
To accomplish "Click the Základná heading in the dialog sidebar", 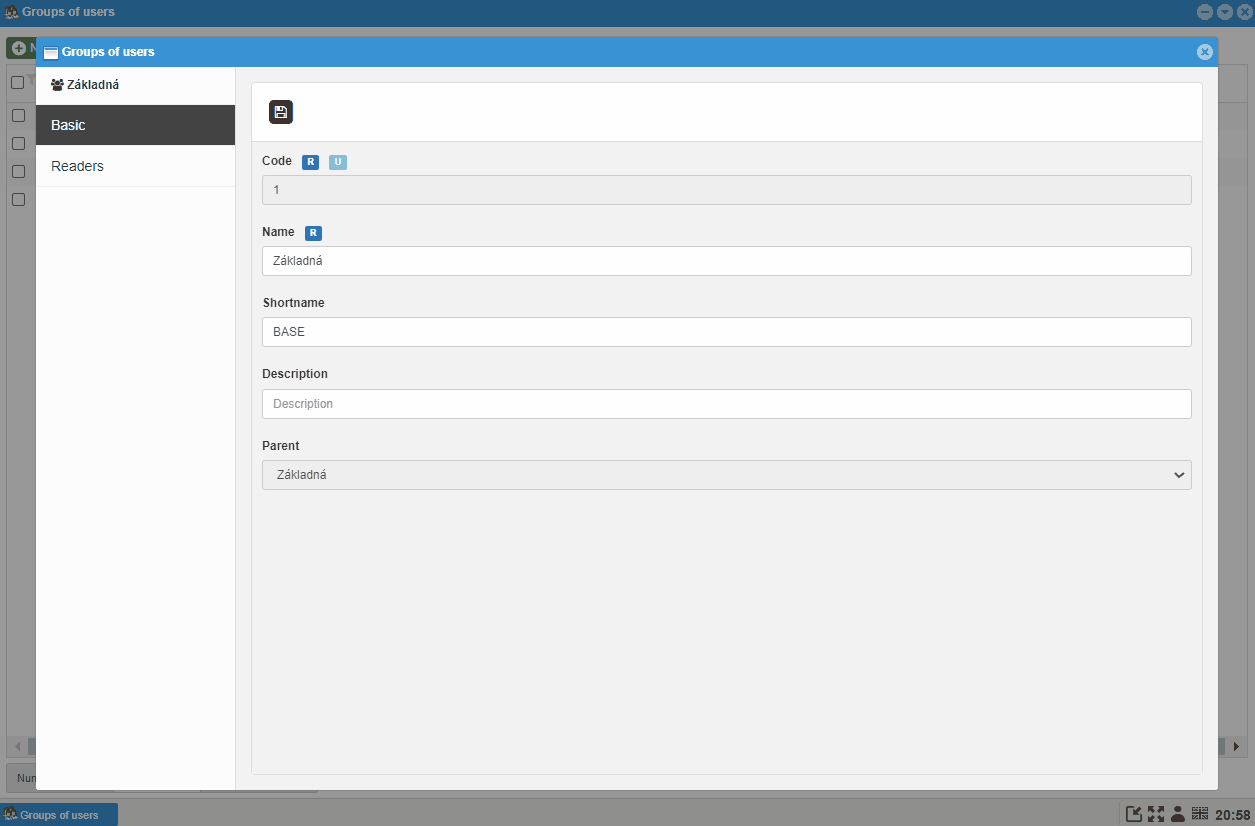I will 93,85.
